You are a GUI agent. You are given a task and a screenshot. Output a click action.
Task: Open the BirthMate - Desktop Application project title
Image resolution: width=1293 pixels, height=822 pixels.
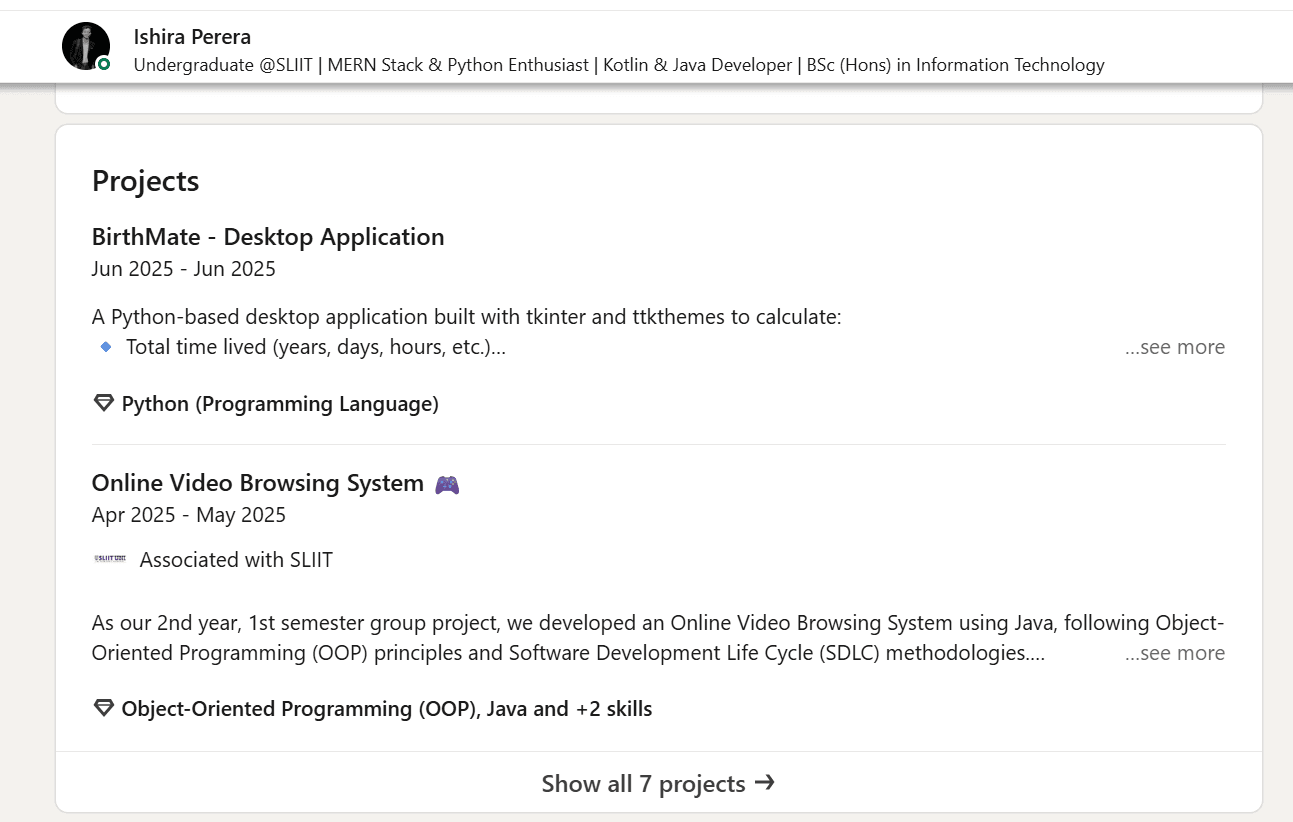pos(268,237)
